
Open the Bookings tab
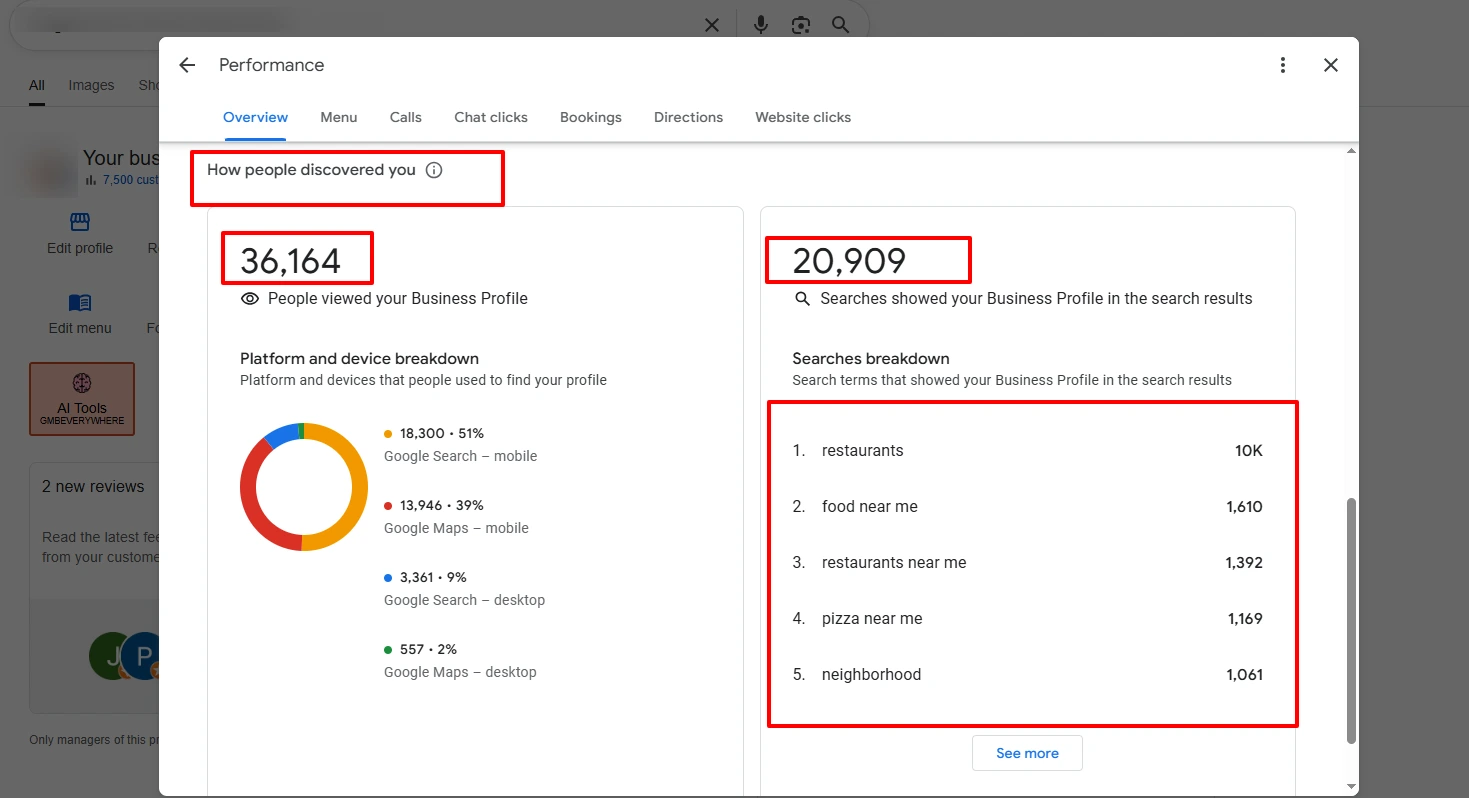point(591,117)
